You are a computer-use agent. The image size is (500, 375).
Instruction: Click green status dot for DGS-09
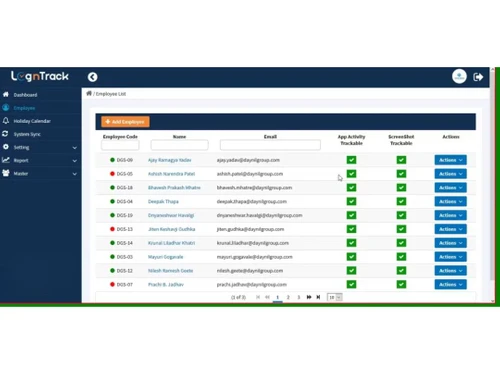(112, 160)
